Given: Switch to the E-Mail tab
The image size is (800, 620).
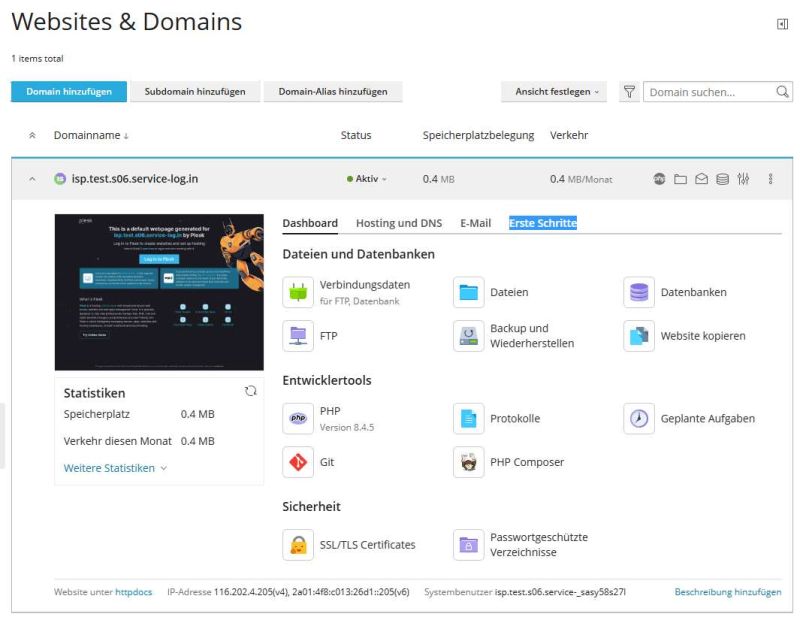Looking at the screenshot, I should click(476, 224).
